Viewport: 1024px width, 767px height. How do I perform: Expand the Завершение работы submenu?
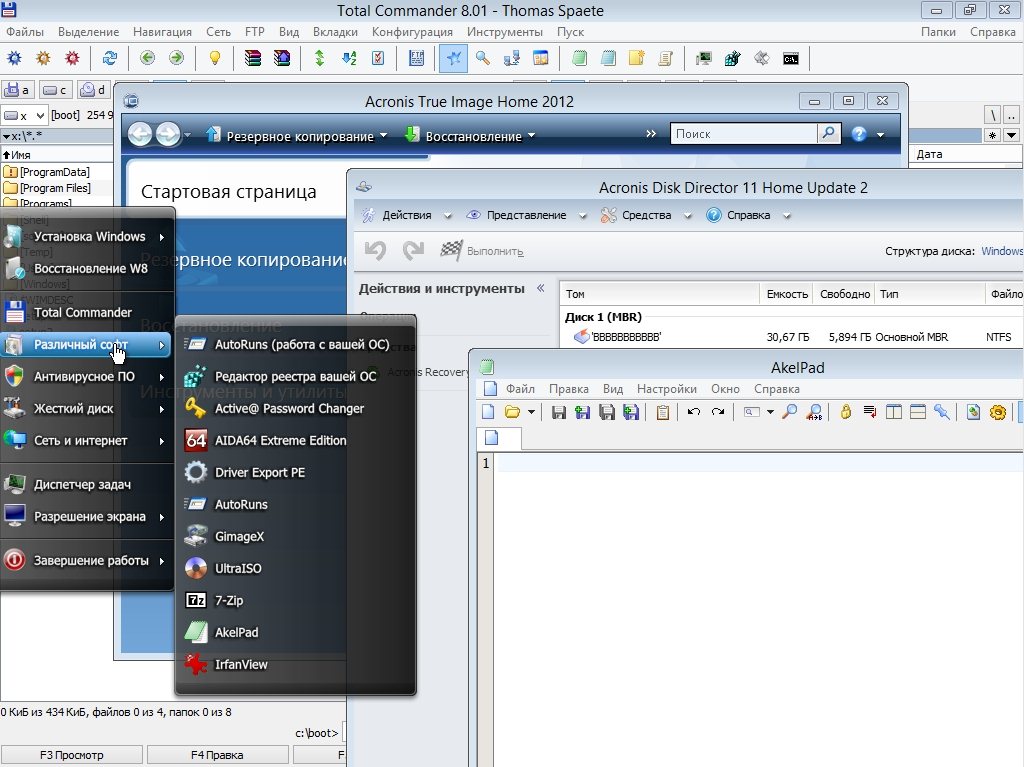(x=90, y=561)
